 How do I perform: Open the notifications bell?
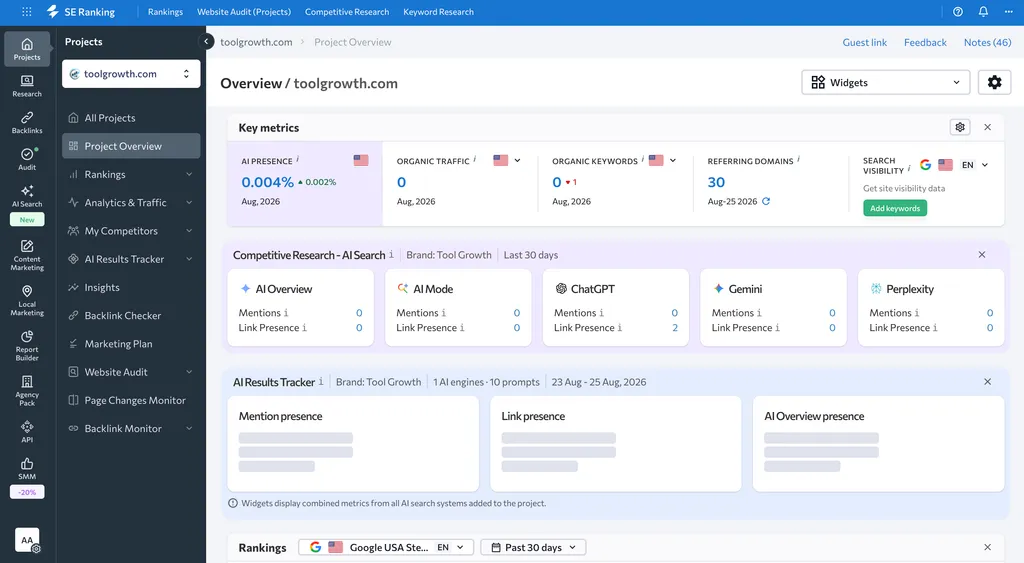[x=983, y=12]
